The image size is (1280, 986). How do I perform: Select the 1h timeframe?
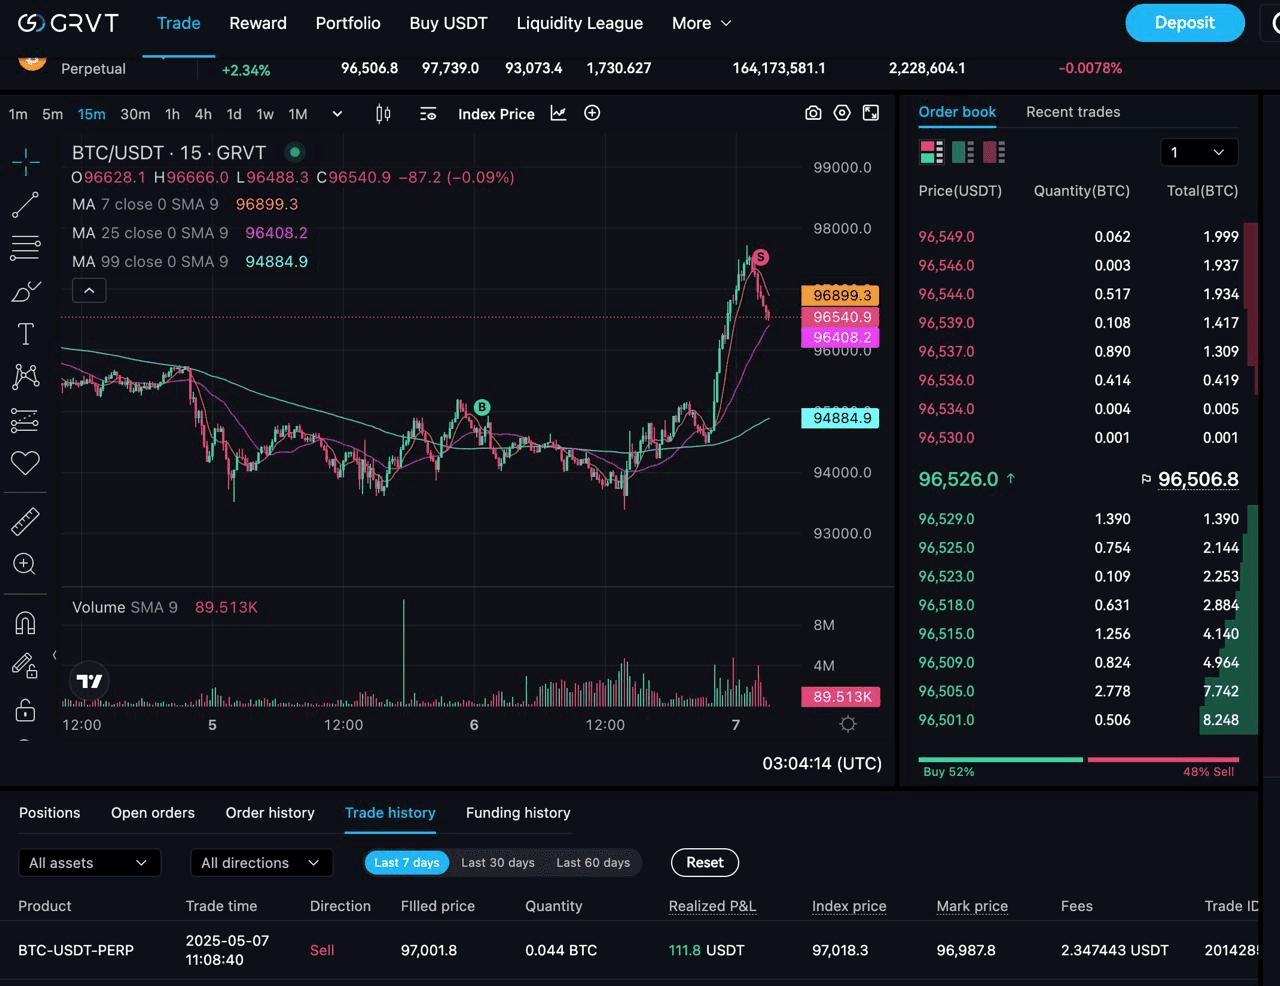tap(172, 114)
